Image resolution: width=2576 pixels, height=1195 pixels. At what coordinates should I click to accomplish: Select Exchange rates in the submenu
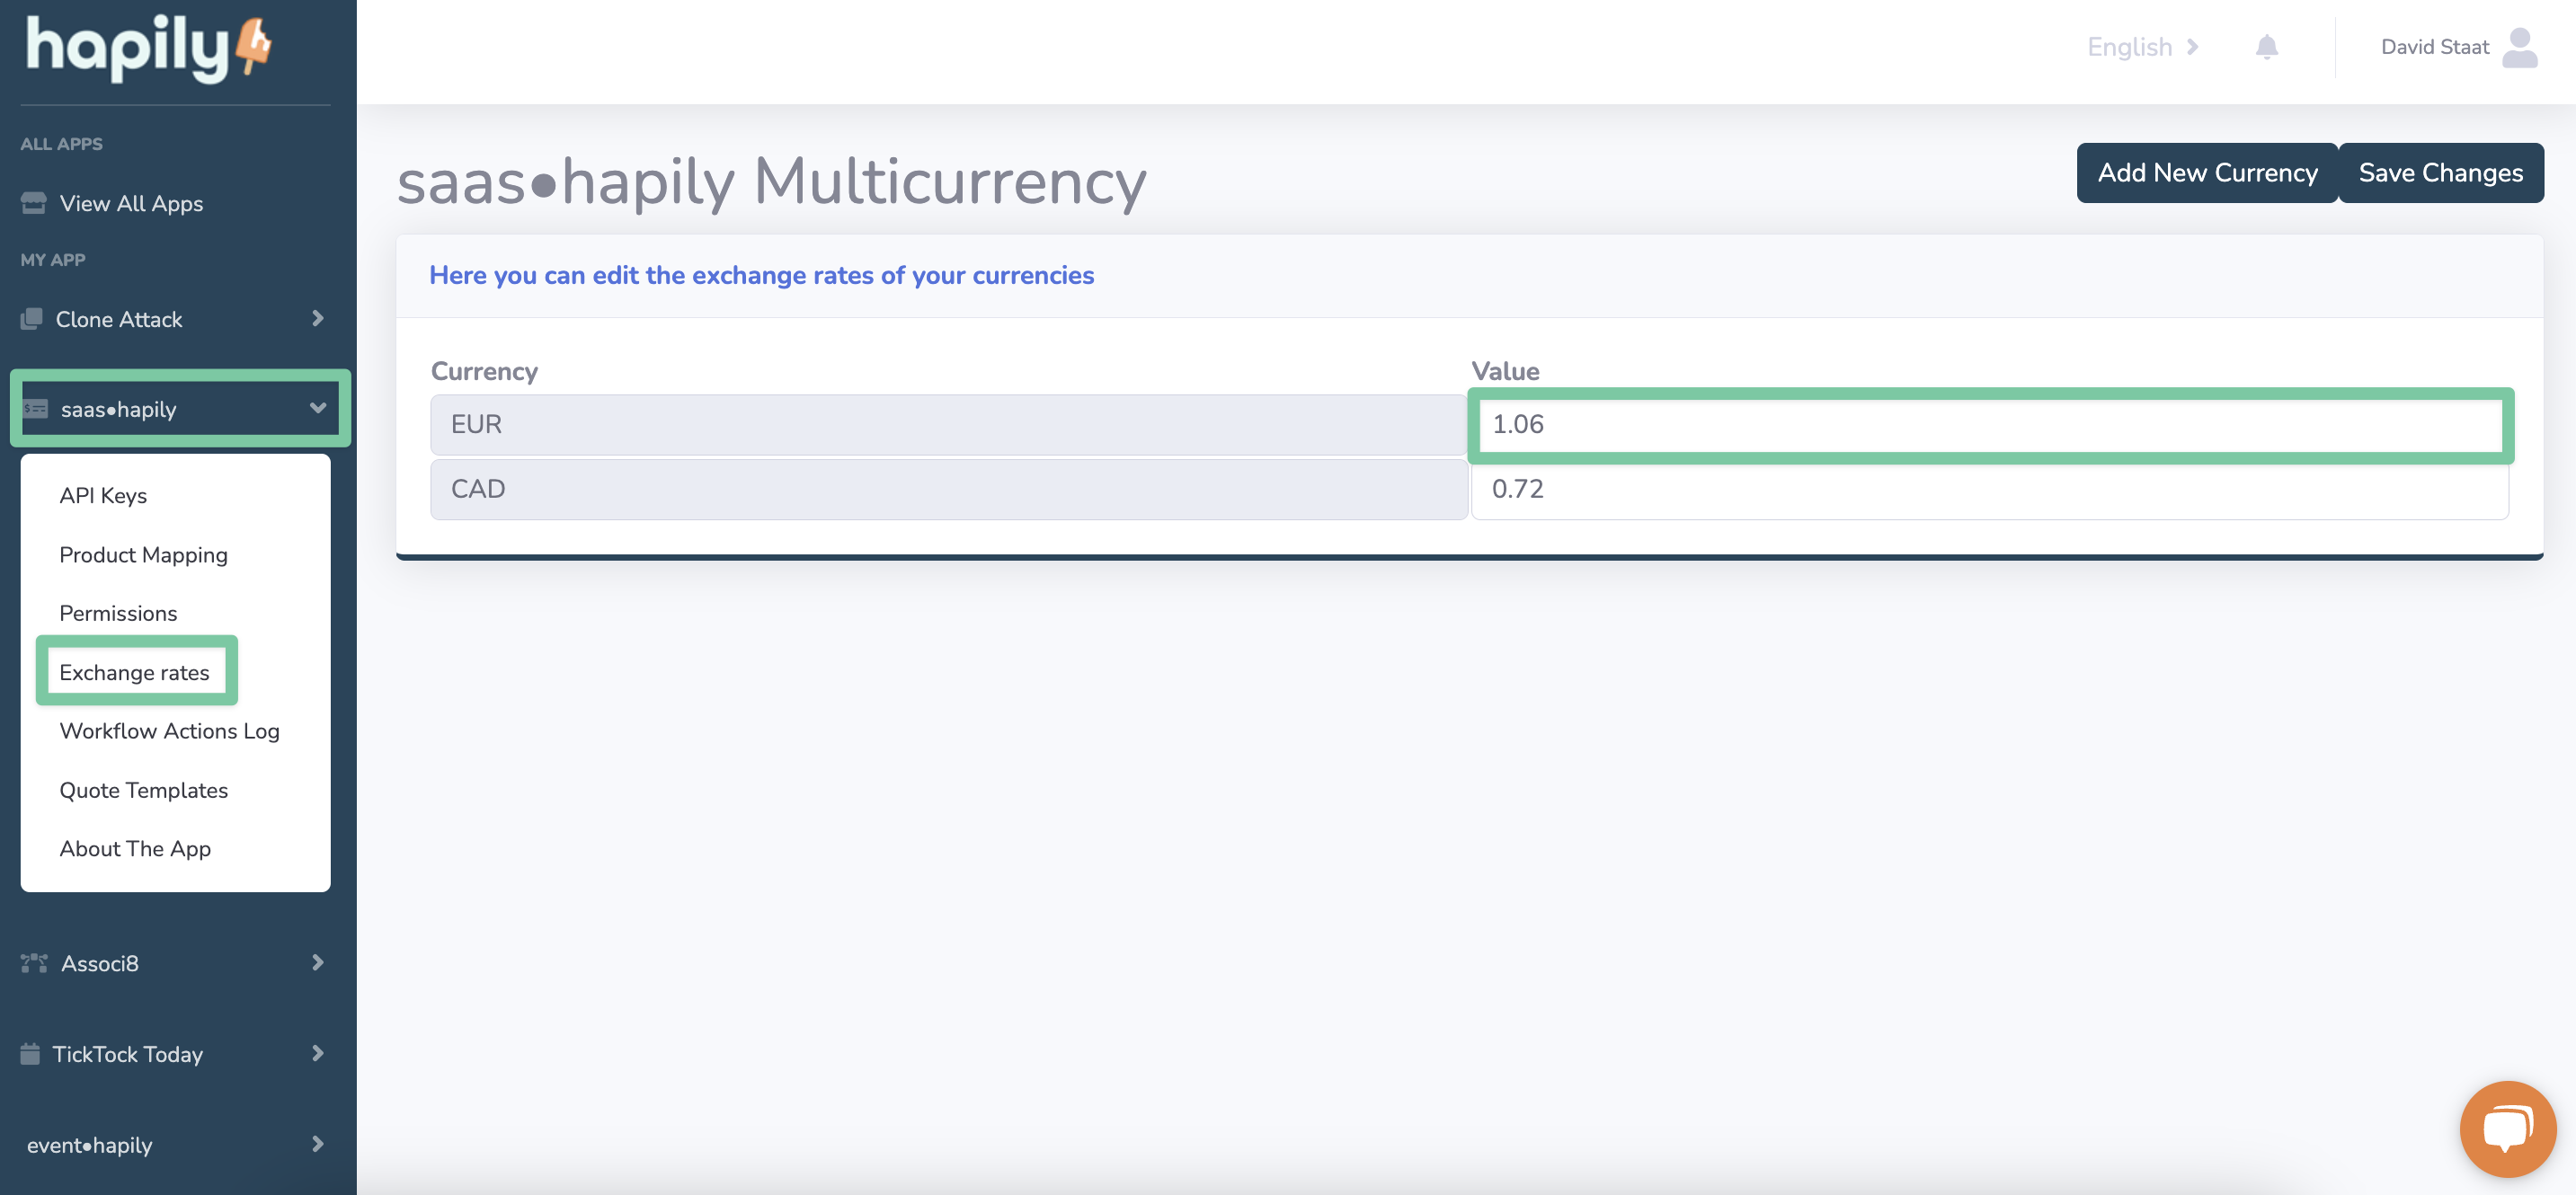(134, 672)
